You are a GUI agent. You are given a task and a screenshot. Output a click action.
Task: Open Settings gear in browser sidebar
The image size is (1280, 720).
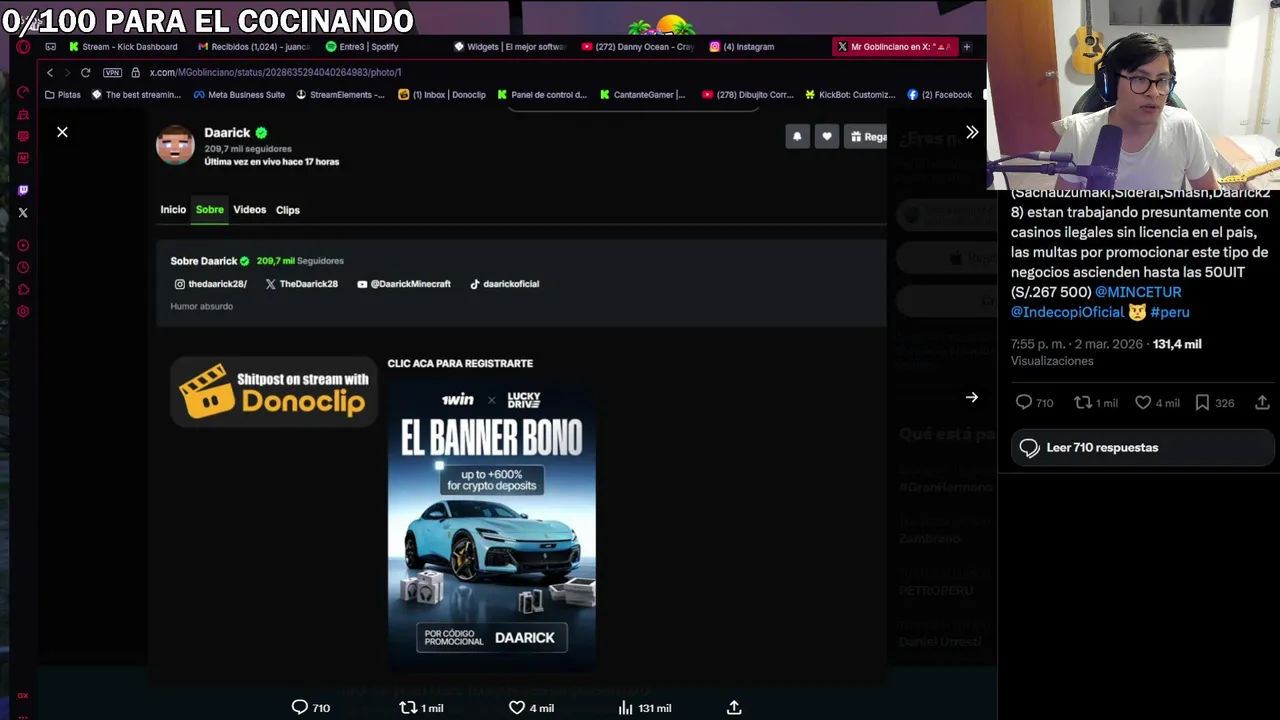[x=23, y=311]
